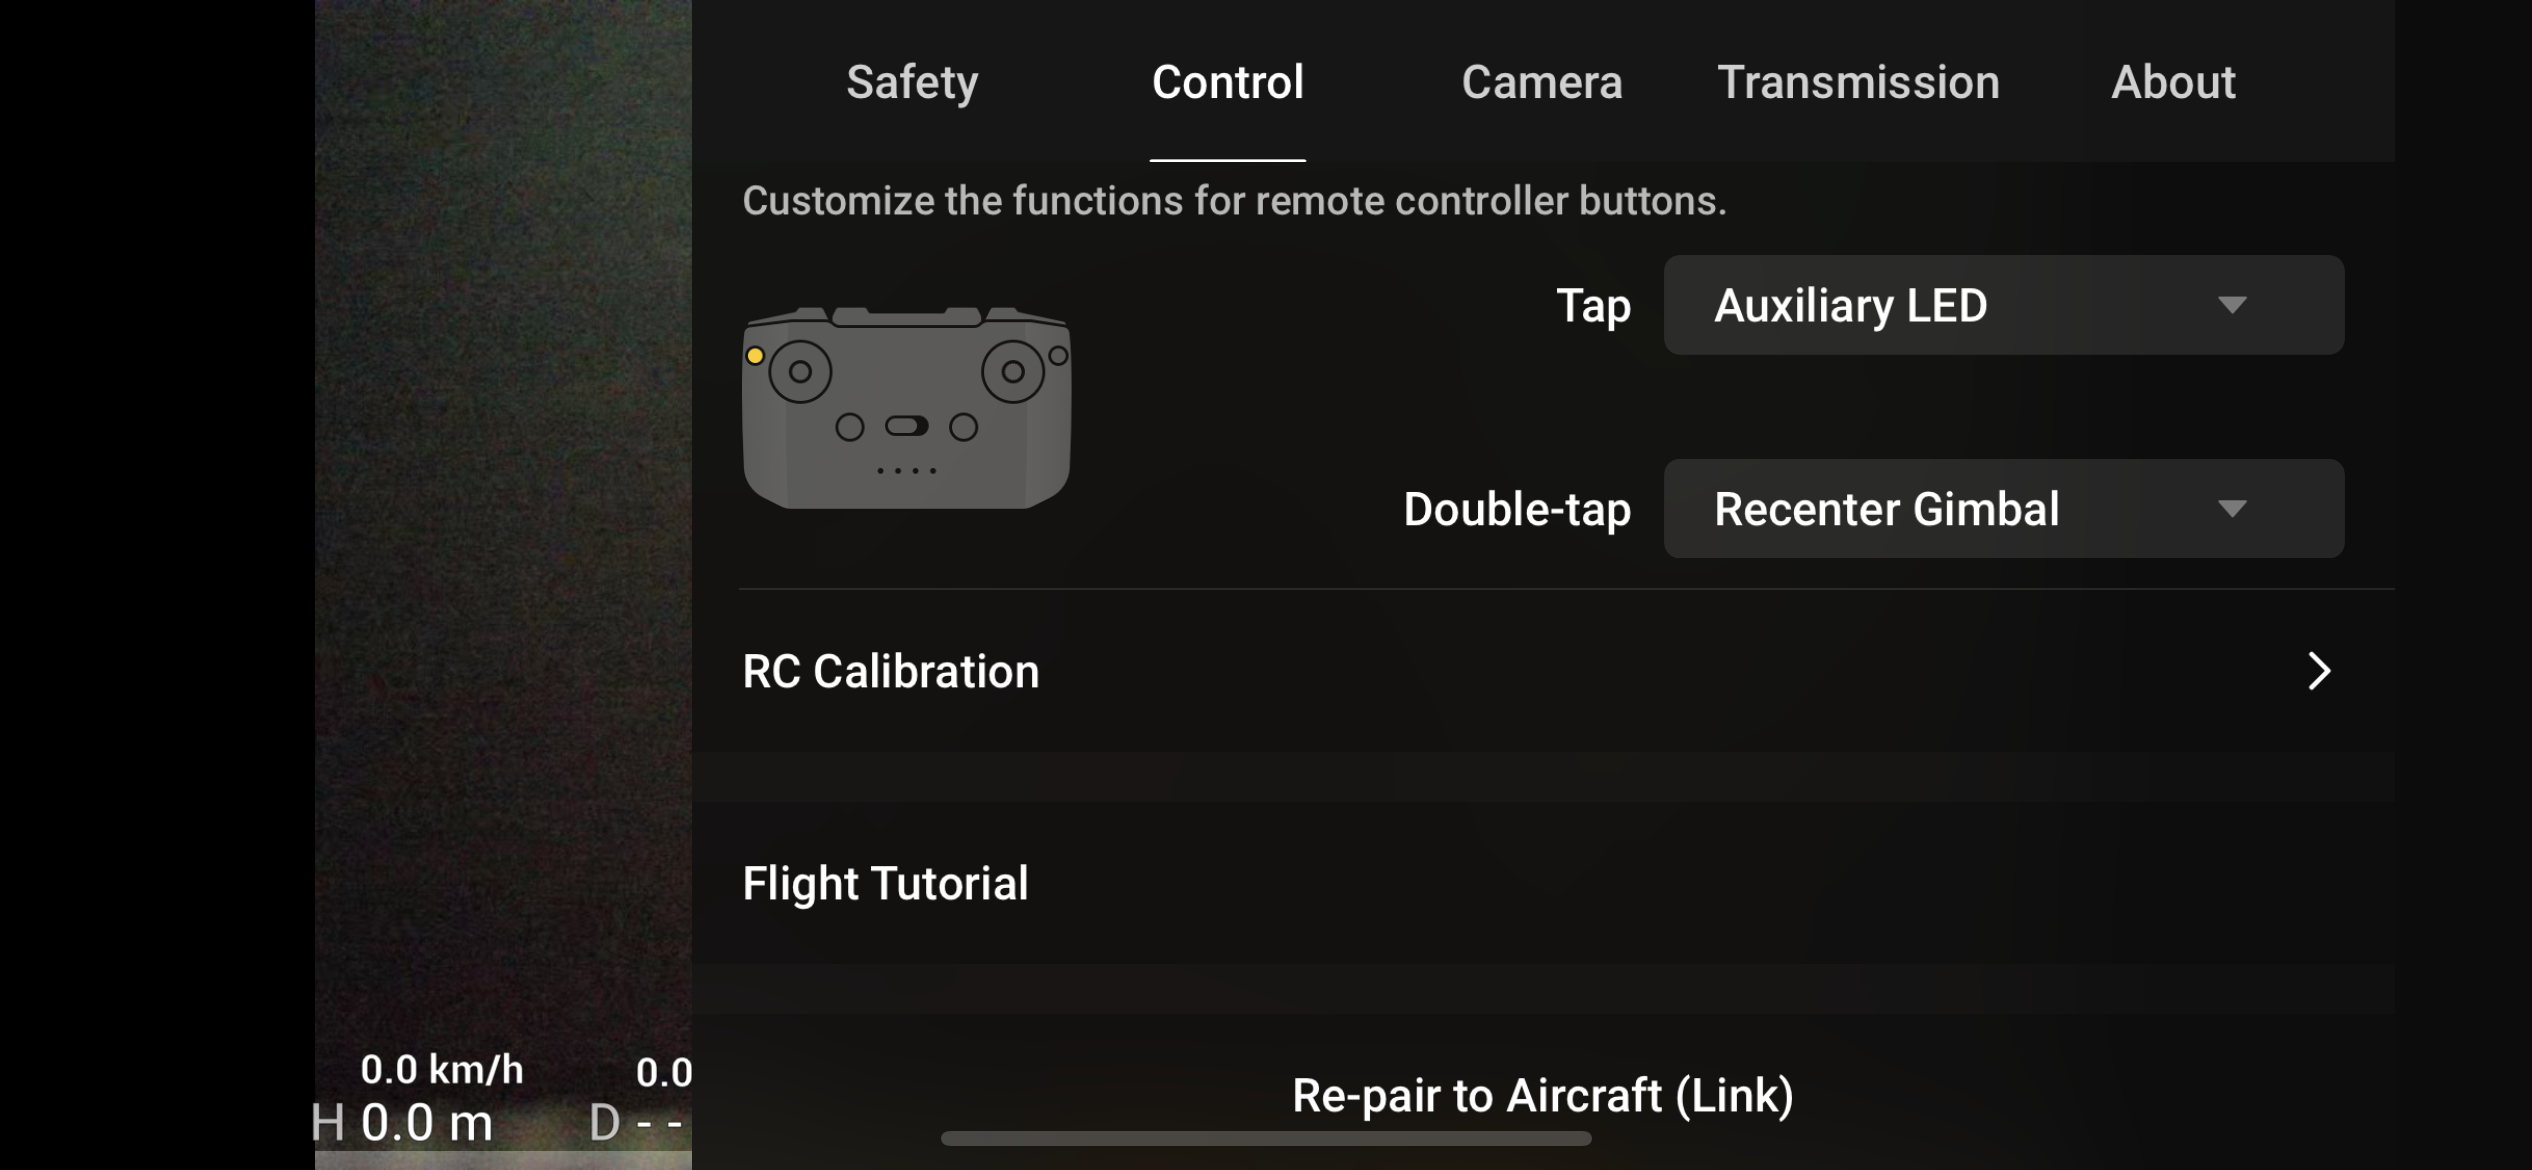2532x1170 pixels.
Task: Click the right joystick on controller image
Action: (1012, 372)
